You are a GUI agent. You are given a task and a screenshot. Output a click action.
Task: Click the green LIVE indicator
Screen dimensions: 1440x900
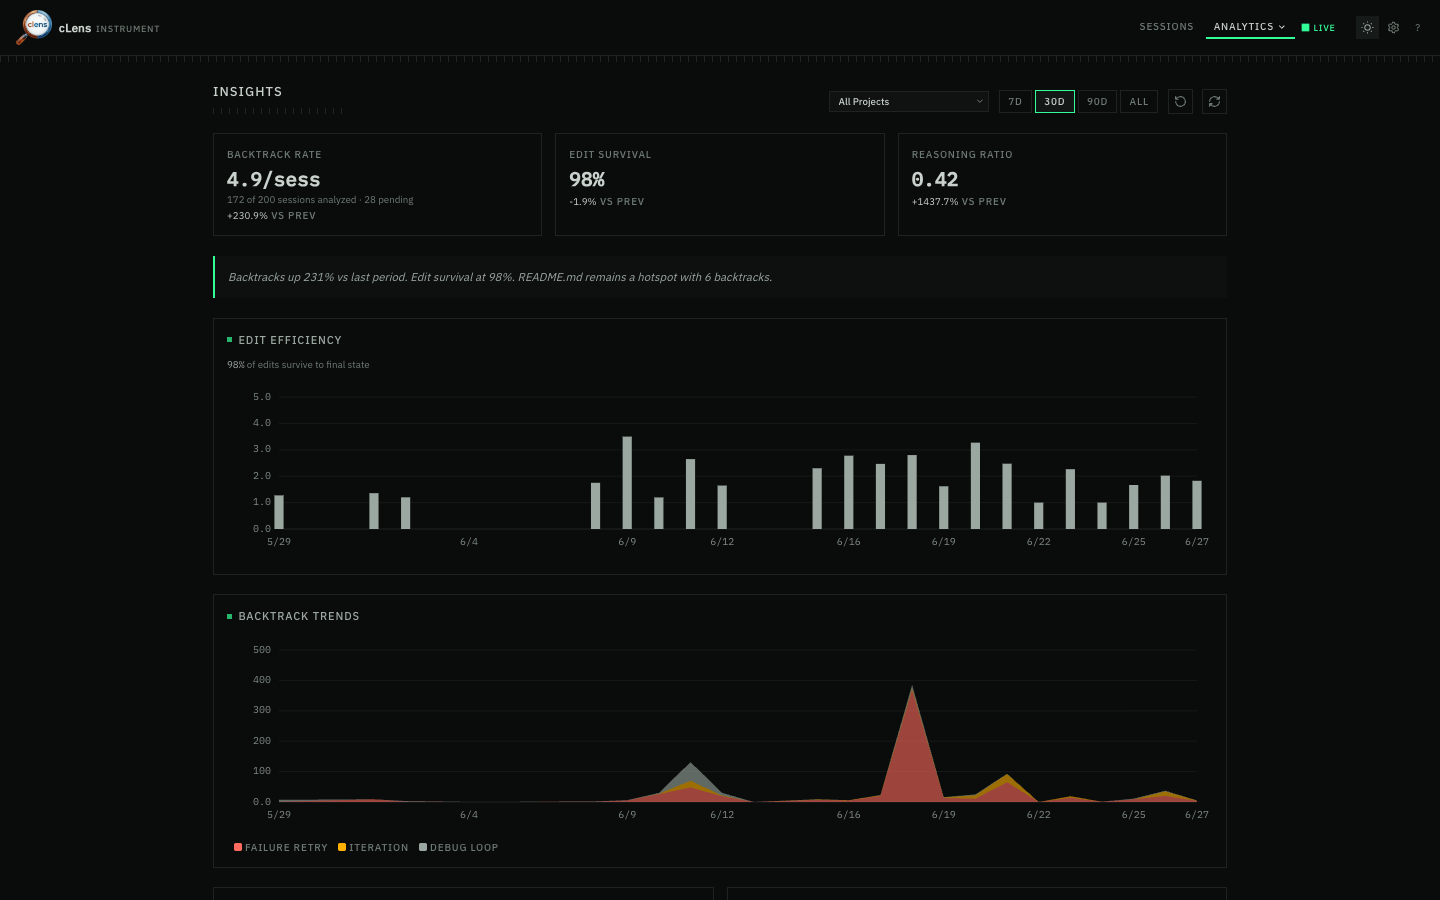tap(1318, 28)
